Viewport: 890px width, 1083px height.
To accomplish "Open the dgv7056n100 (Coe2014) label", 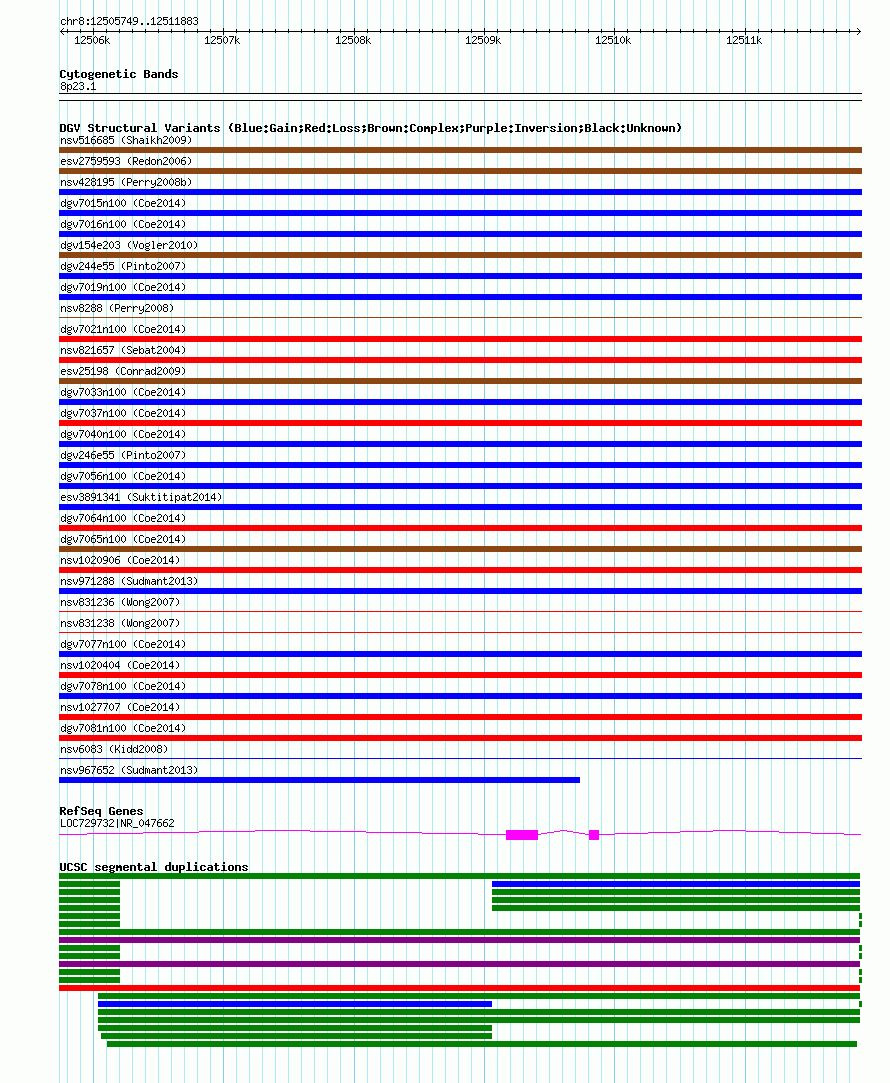I will pos(123,476).
